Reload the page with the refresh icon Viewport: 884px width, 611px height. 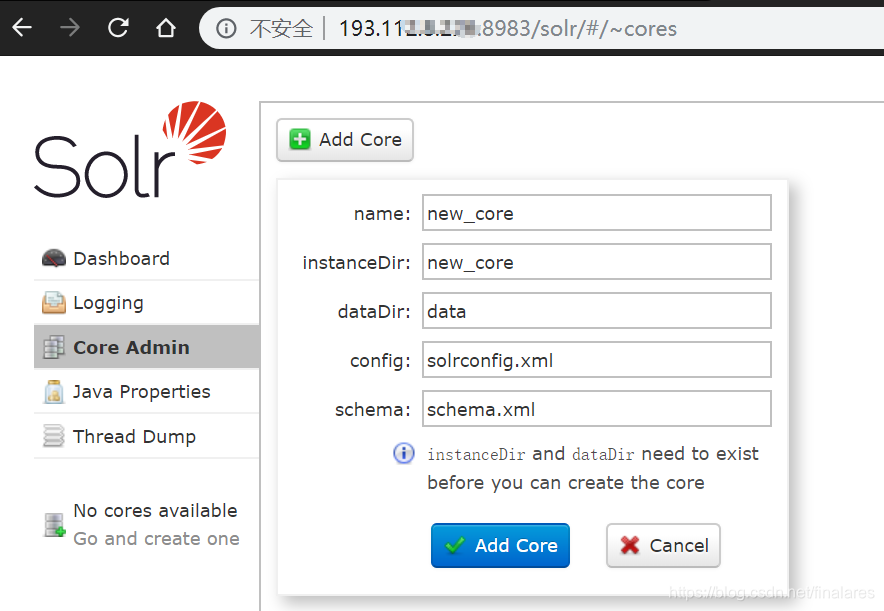point(118,27)
